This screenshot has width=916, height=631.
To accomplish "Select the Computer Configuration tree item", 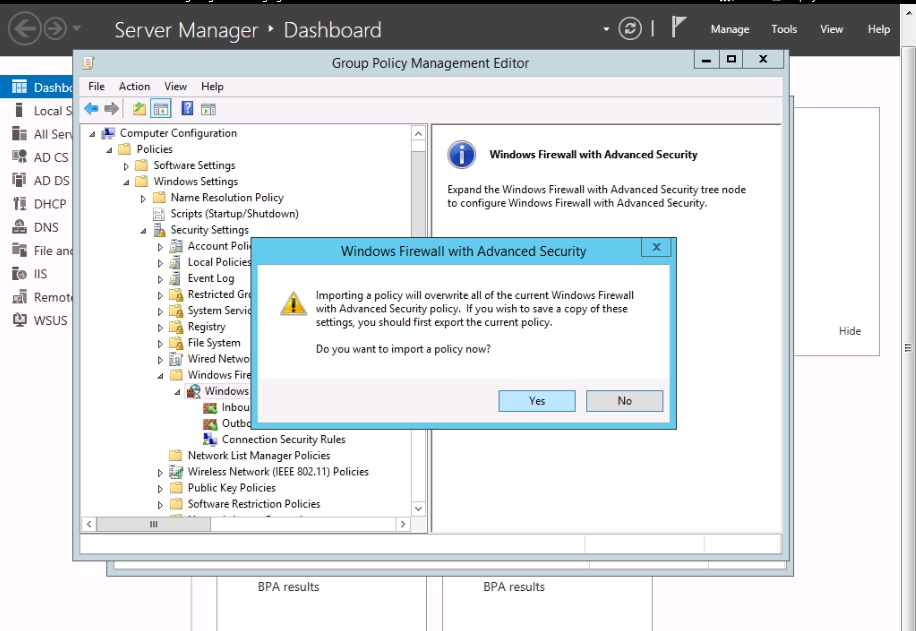I will (178, 133).
